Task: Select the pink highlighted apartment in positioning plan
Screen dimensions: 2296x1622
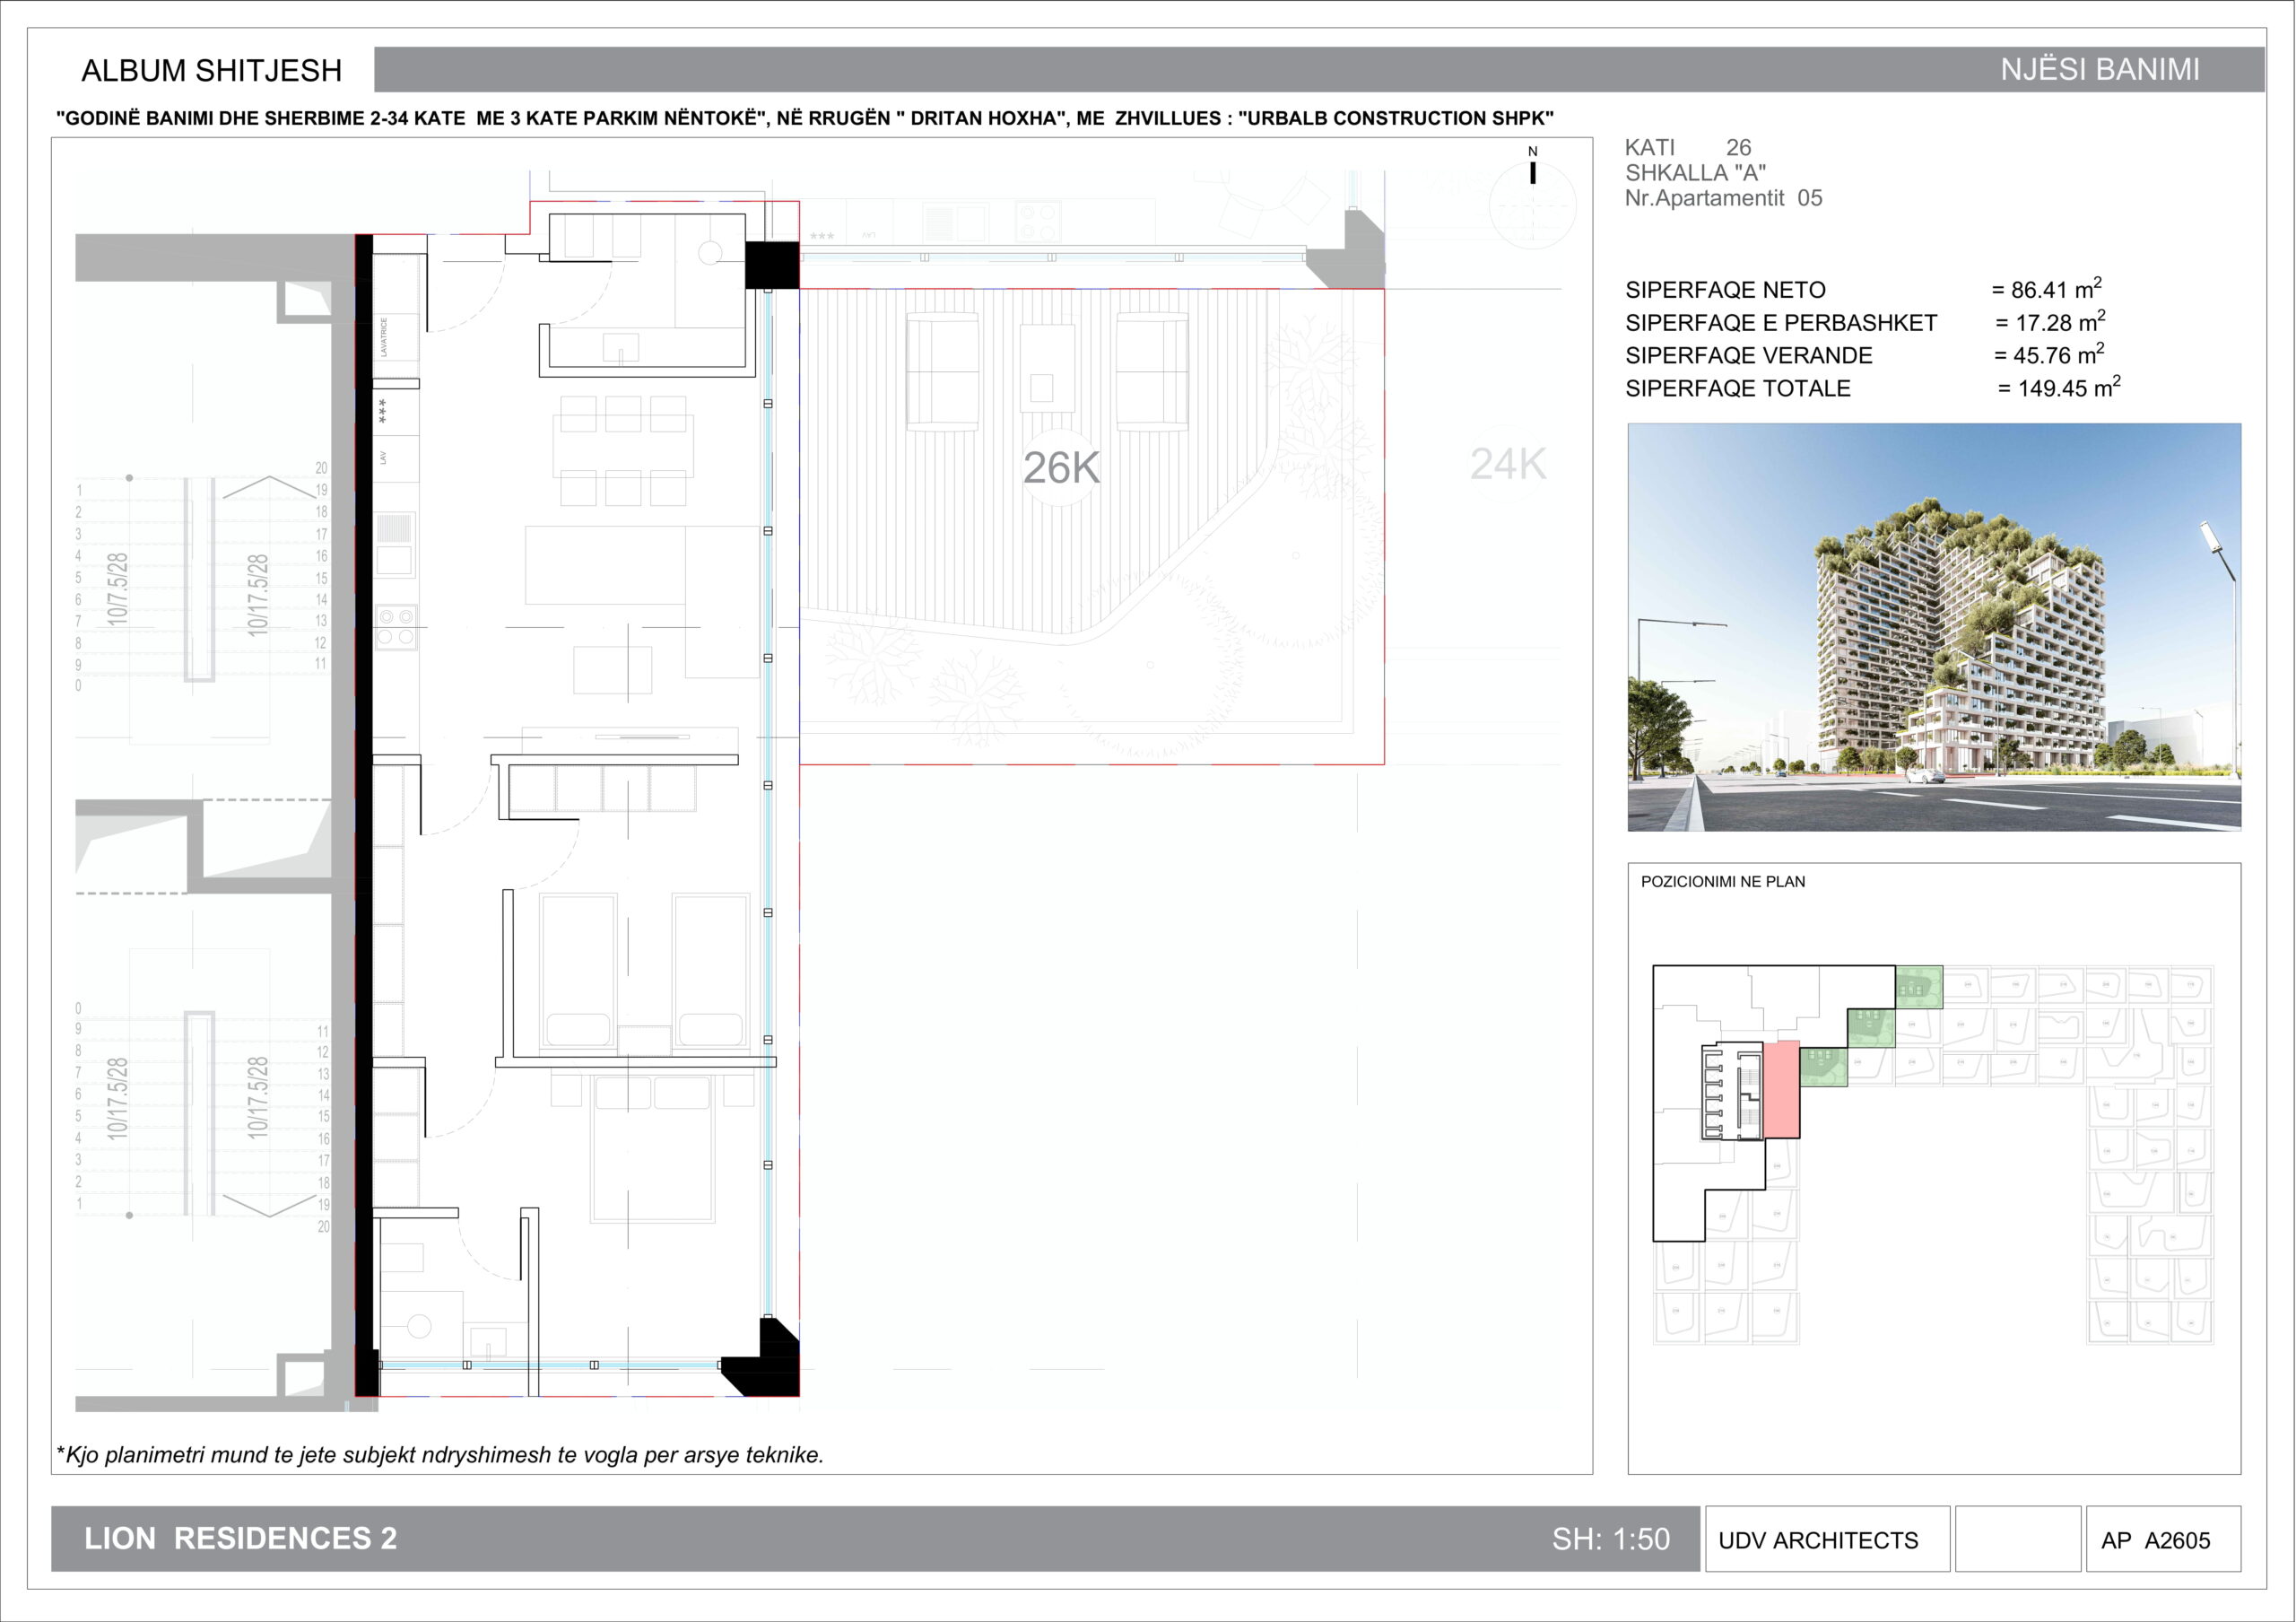Action: 1780,1091
